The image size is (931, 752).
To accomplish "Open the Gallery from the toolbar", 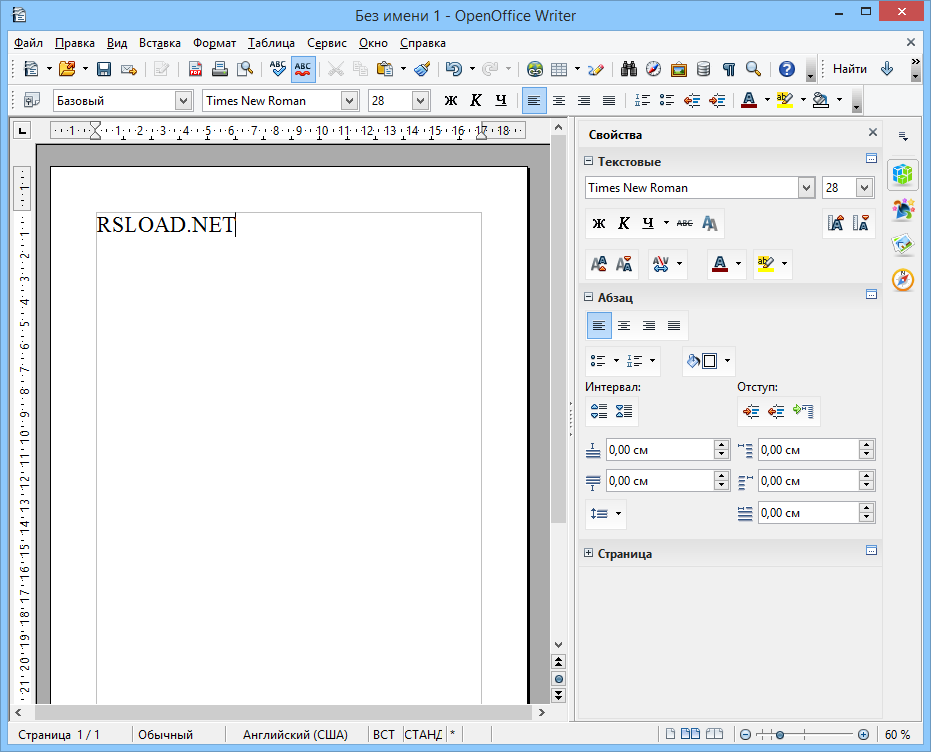I will (679, 68).
